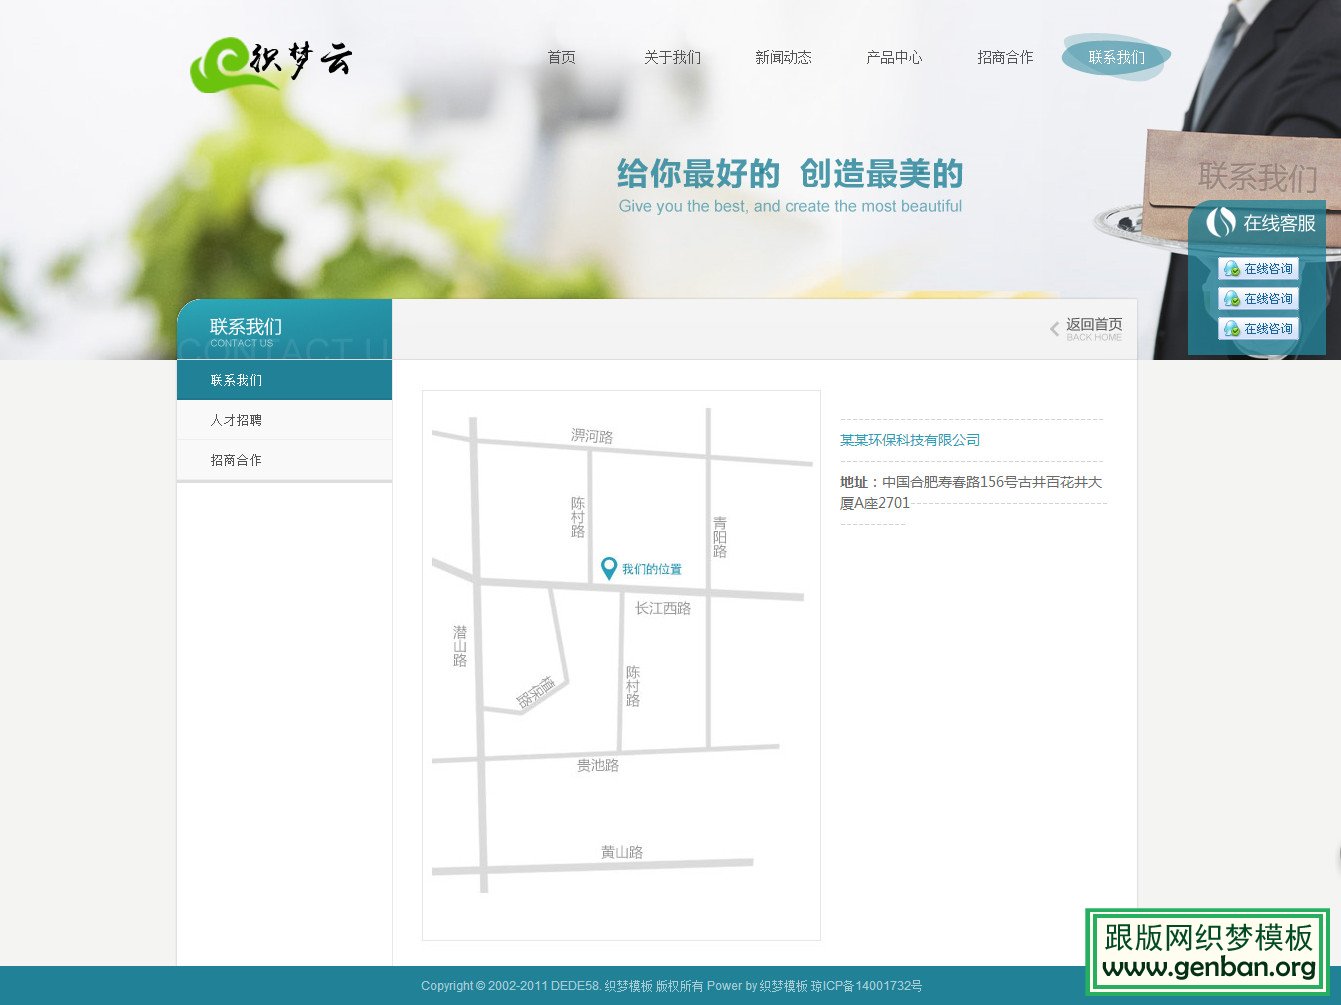Select 招商合作 in the left sidebar
Image resolution: width=1341 pixels, height=1005 pixels.
click(236, 459)
